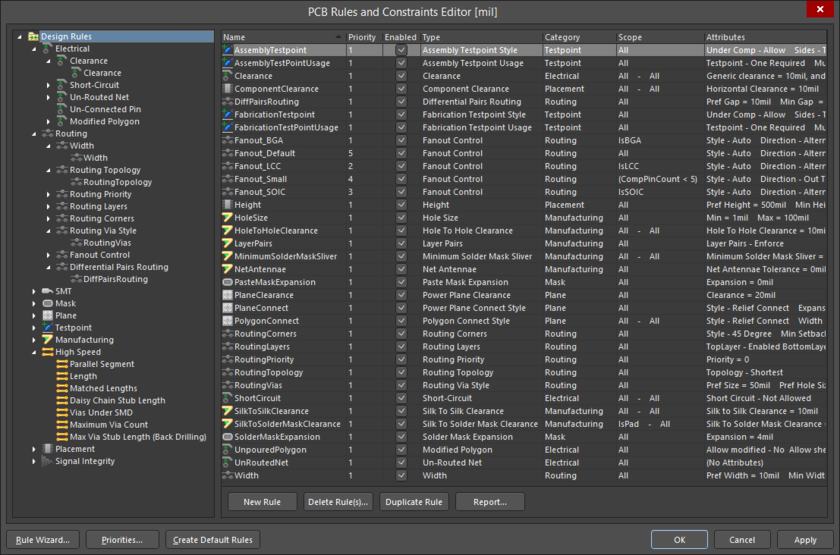The height and width of the screenshot is (555, 840).
Task: Open the rules Report dialog
Action: point(490,502)
